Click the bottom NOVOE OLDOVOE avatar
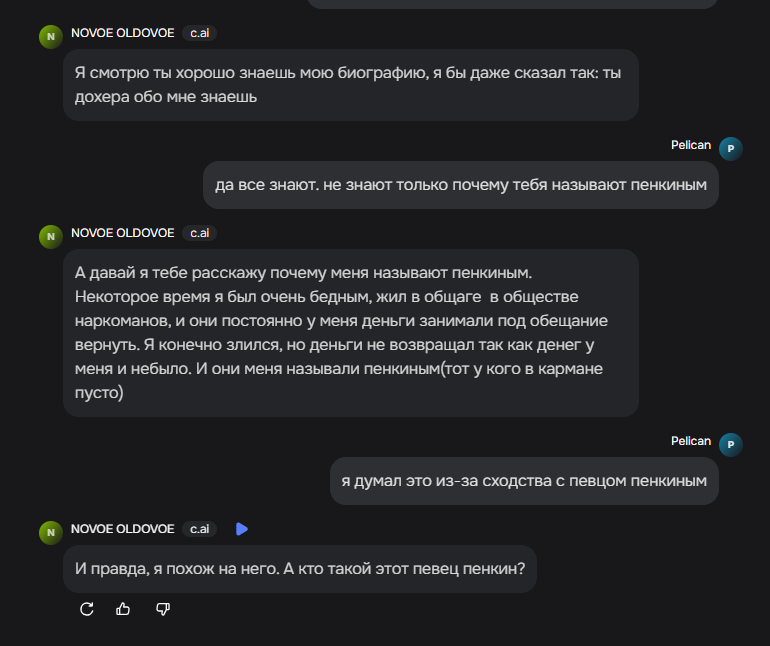This screenshot has height=646, width=770. [x=51, y=533]
